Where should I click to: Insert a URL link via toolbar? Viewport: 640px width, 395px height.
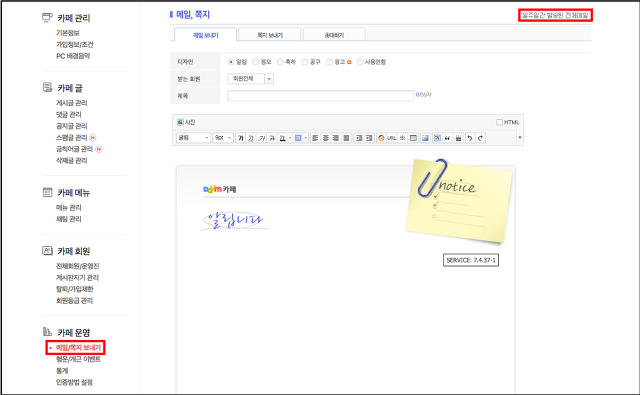392,138
